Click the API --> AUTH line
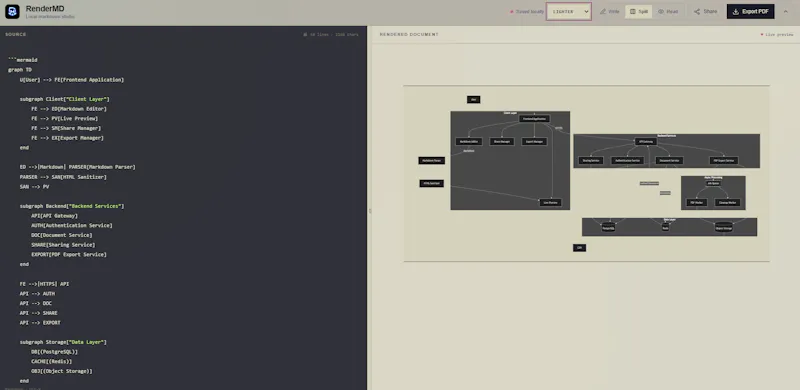 pyautogui.click(x=38, y=294)
